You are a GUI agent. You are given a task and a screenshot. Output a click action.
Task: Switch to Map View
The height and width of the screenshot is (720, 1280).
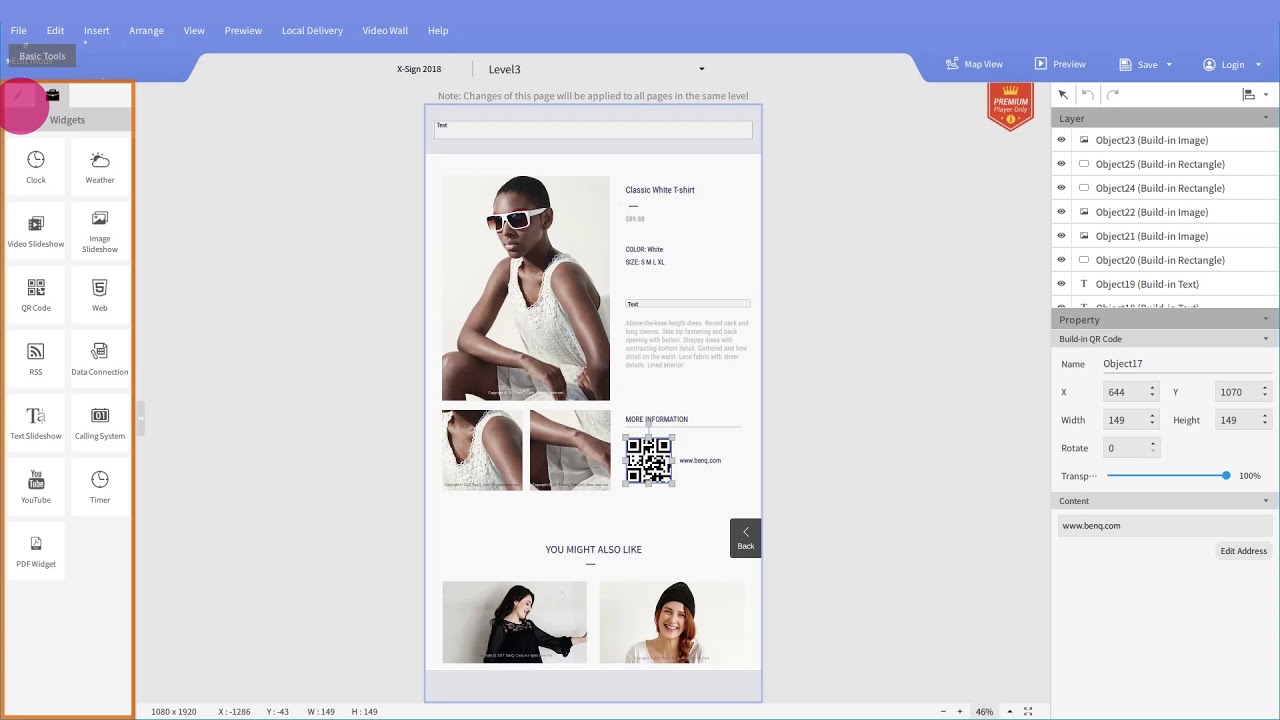[974, 64]
